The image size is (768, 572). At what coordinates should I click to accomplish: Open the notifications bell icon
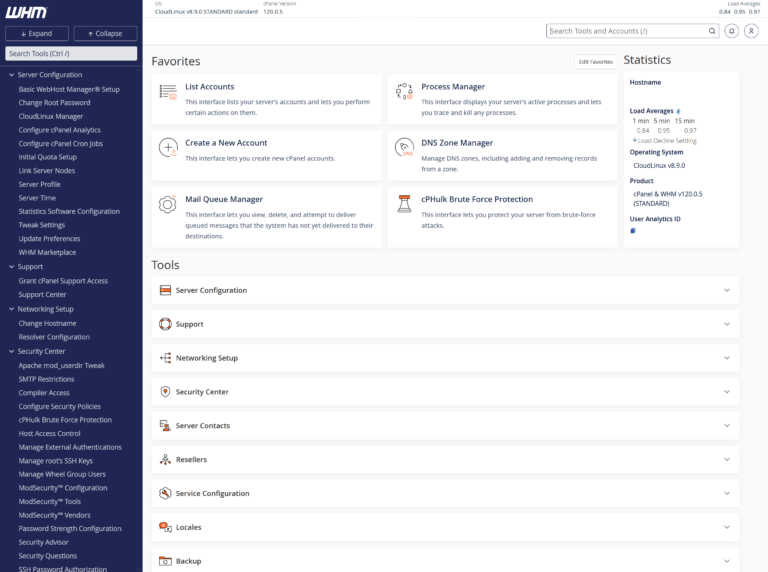click(731, 31)
